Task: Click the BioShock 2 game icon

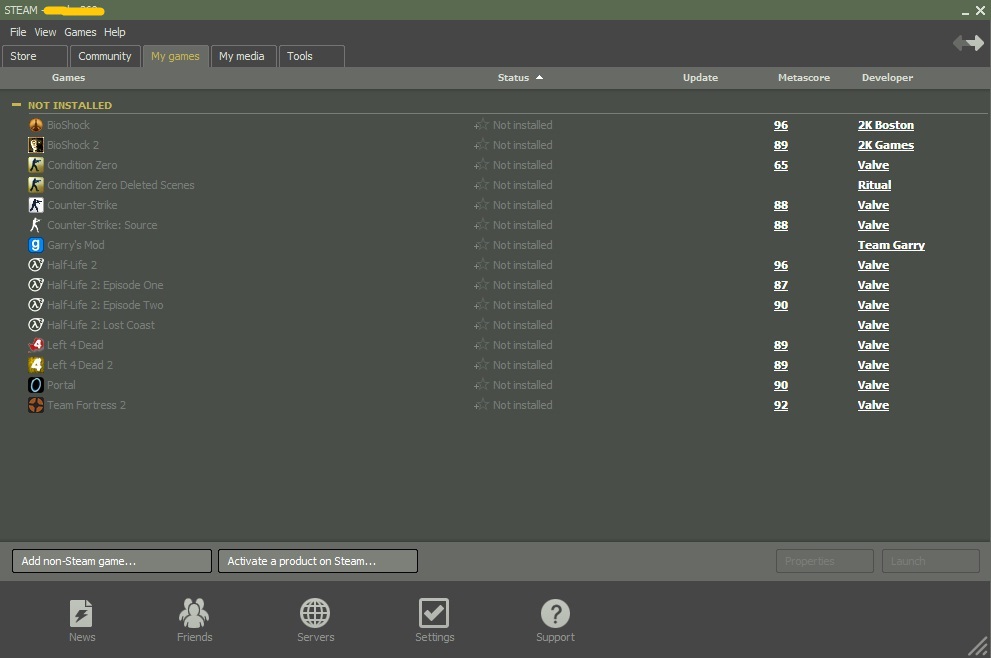Action: [36, 145]
